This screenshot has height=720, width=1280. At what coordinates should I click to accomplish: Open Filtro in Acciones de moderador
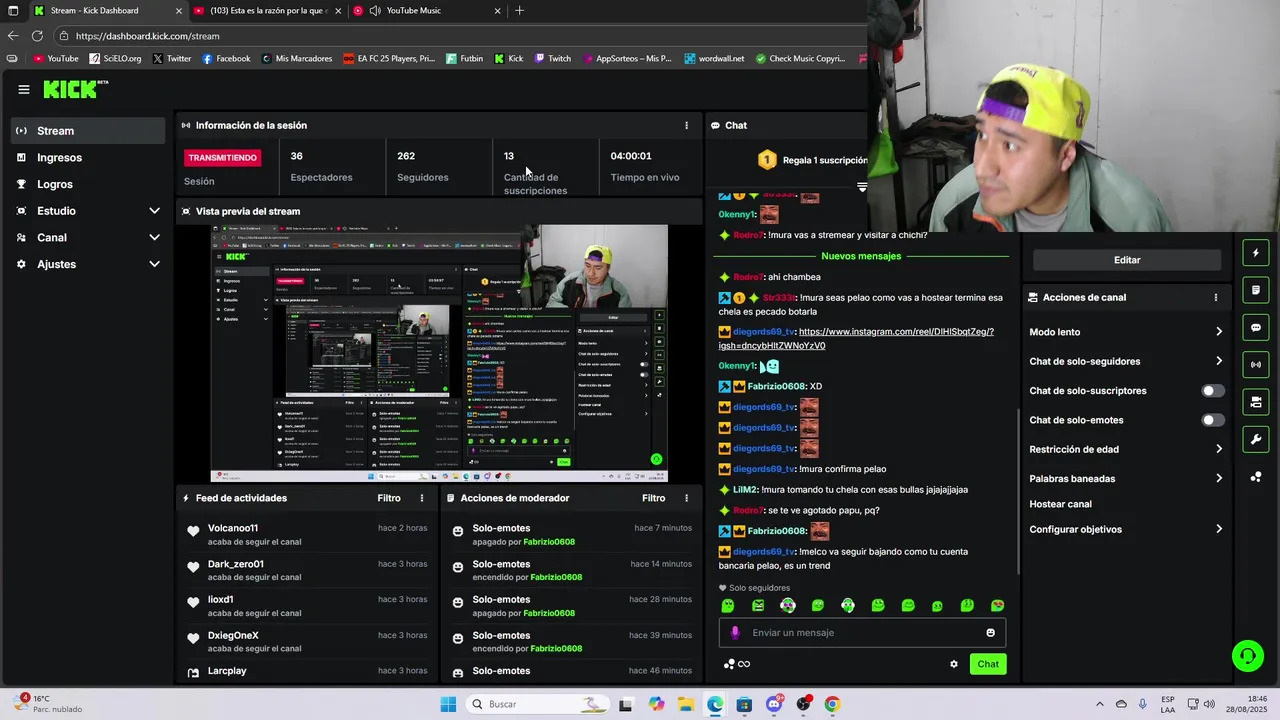[x=653, y=498]
